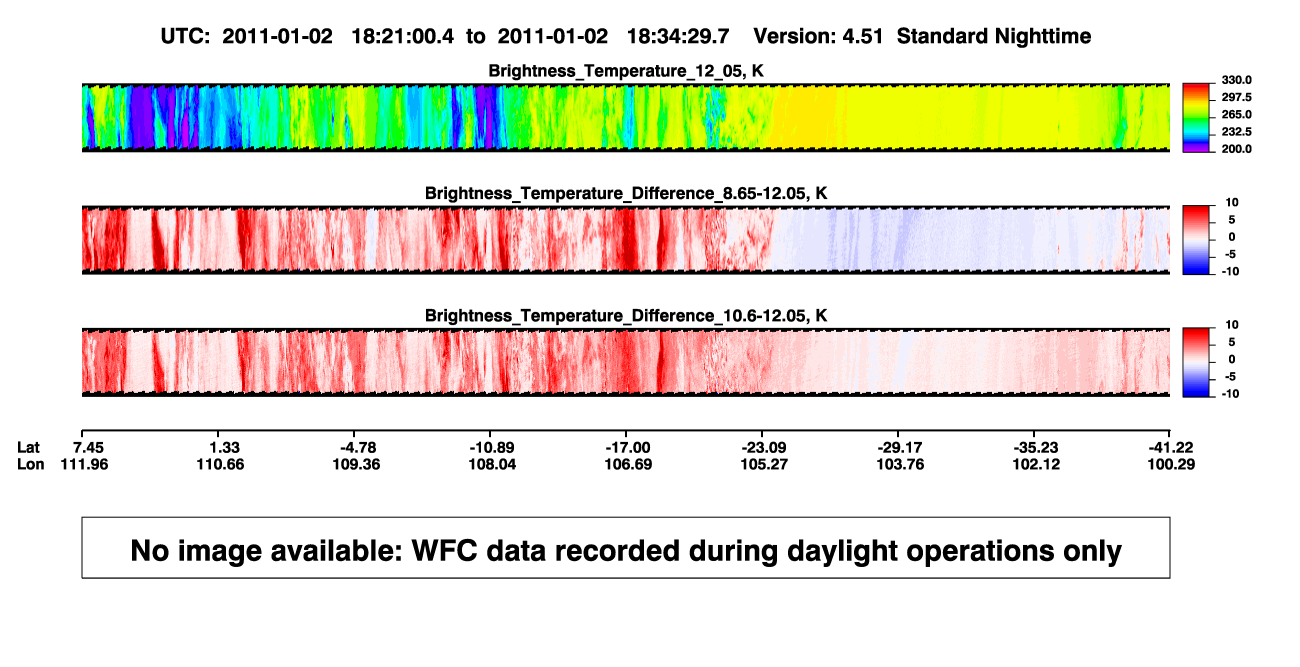Image resolution: width=1300 pixels, height=667 pixels.
Task: Click longitude value 106.69
Action: [629, 464]
